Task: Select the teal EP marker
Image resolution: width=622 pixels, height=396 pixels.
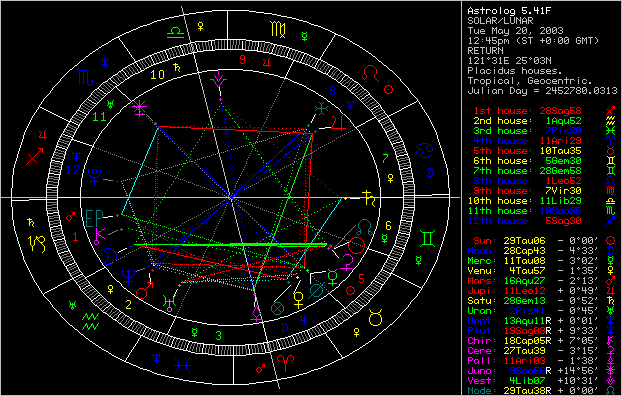Action: [x=94, y=217]
